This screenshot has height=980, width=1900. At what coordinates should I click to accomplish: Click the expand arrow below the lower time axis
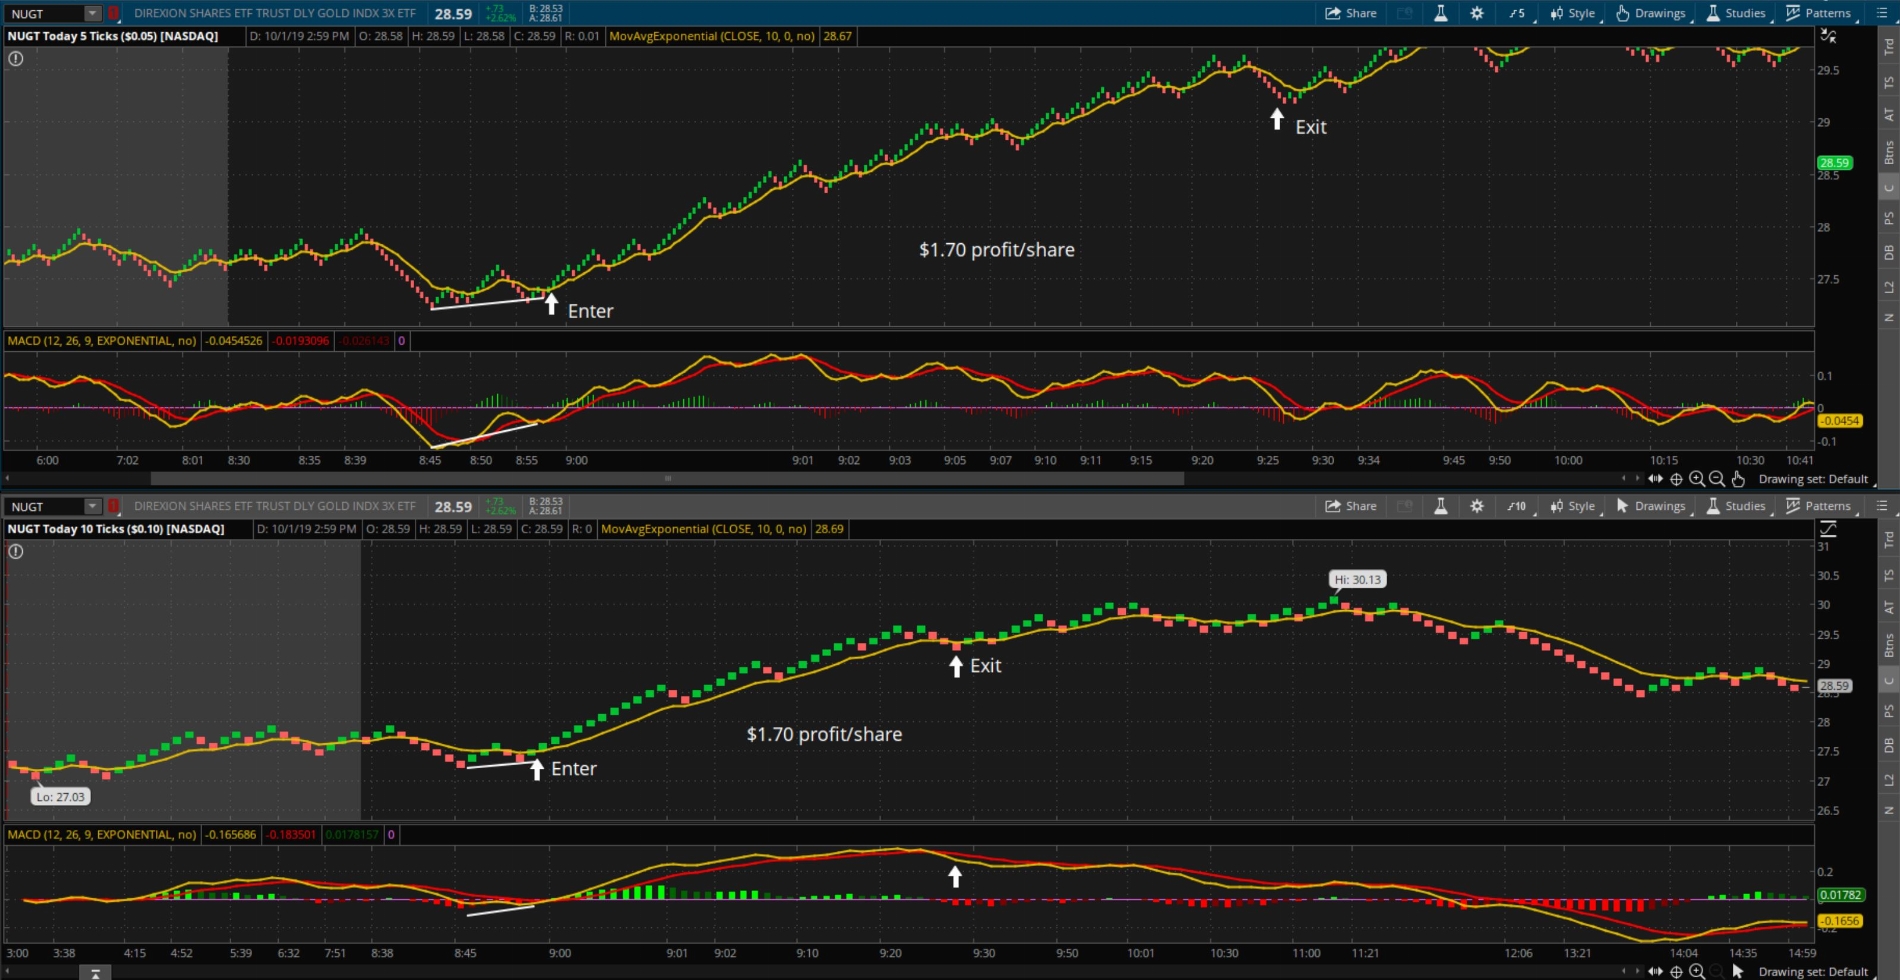coord(95,973)
